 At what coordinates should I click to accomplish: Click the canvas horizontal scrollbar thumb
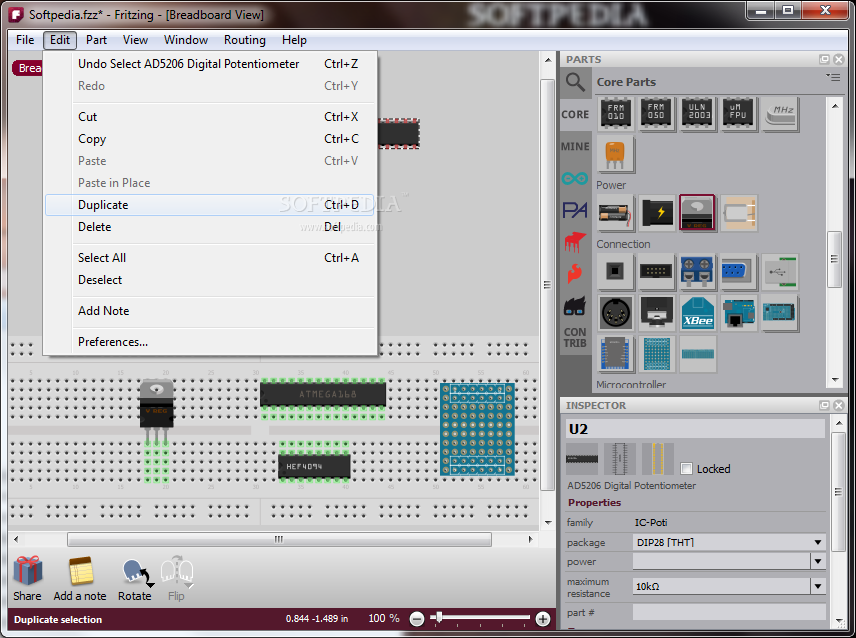click(x=279, y=539)
